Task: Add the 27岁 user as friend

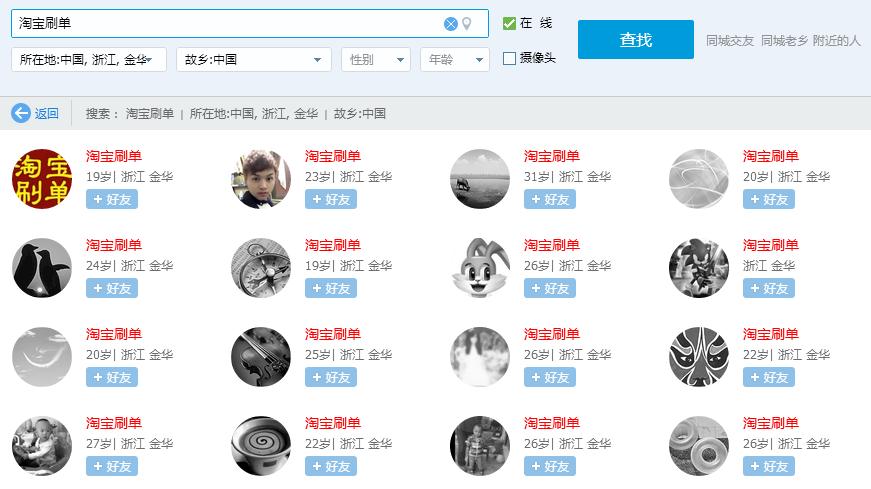Action: (112, 466)
